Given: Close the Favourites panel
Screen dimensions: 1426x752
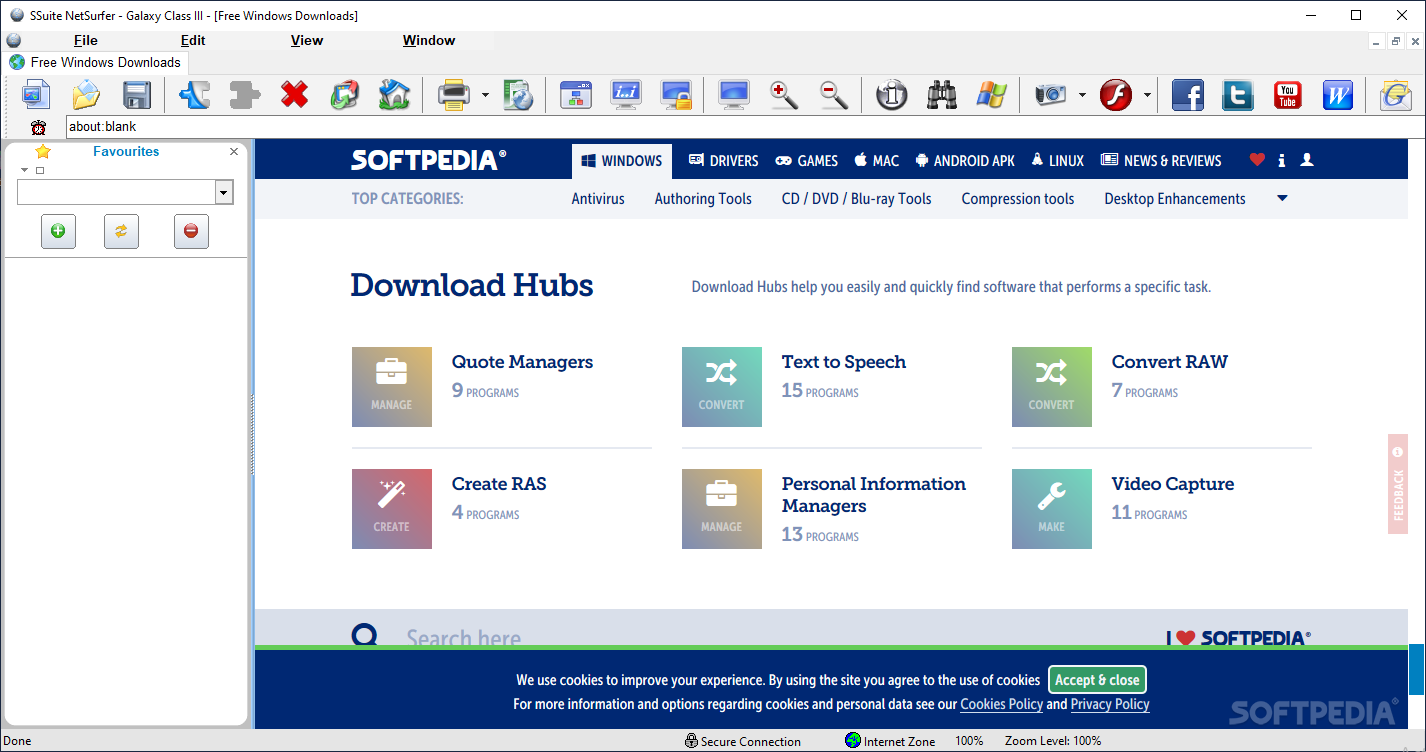Looking at the screenshot, I should click(x=234, y=152).
